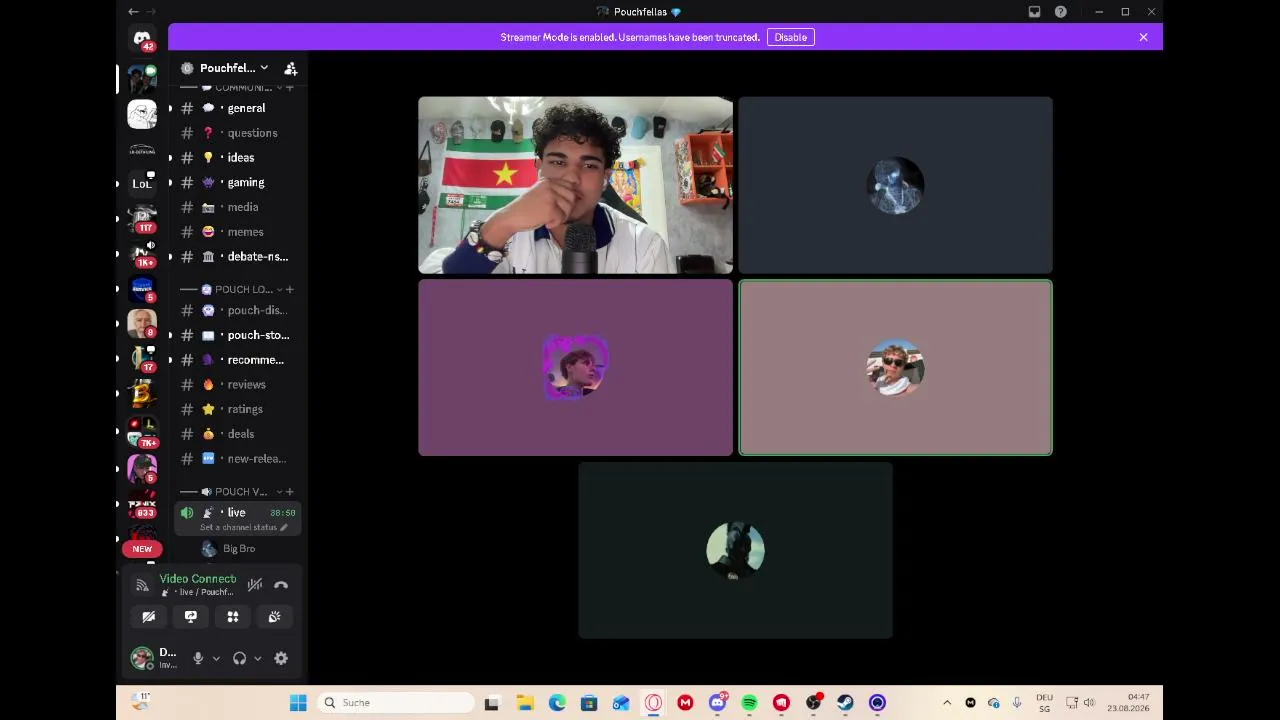
Task: Open the ideas channel
Action: click(x=236, y=157)
